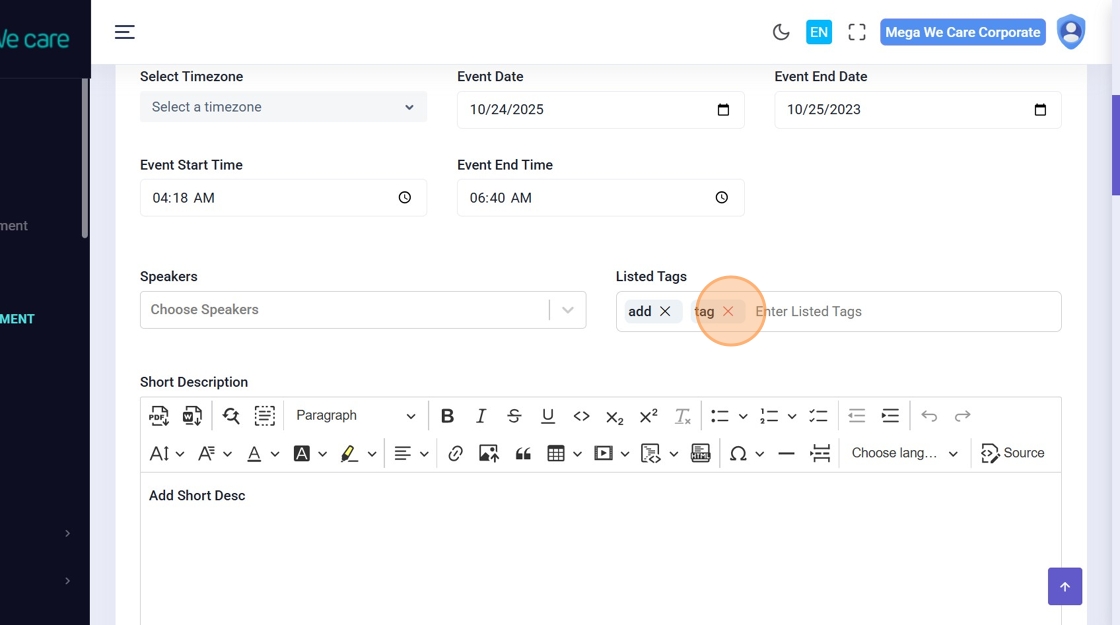1120x625 pixels.
Task: Open the Paragraph heading dropdown
Action: click(x=355, y=416)
